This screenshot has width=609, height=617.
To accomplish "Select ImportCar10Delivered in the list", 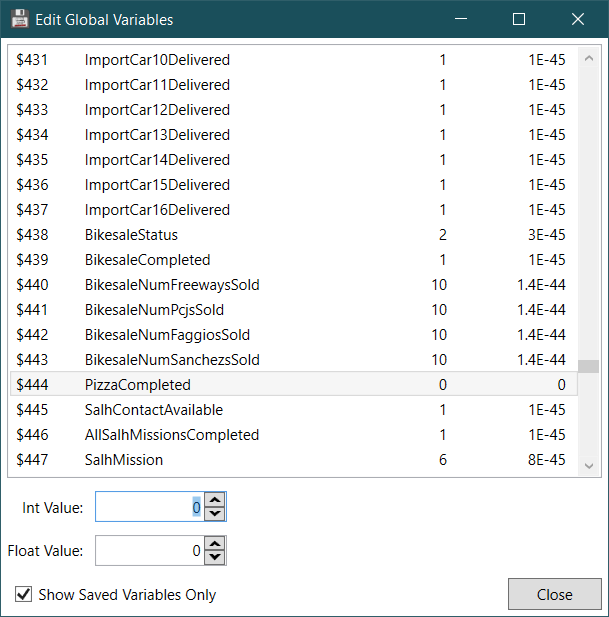I will coord(157,60).
